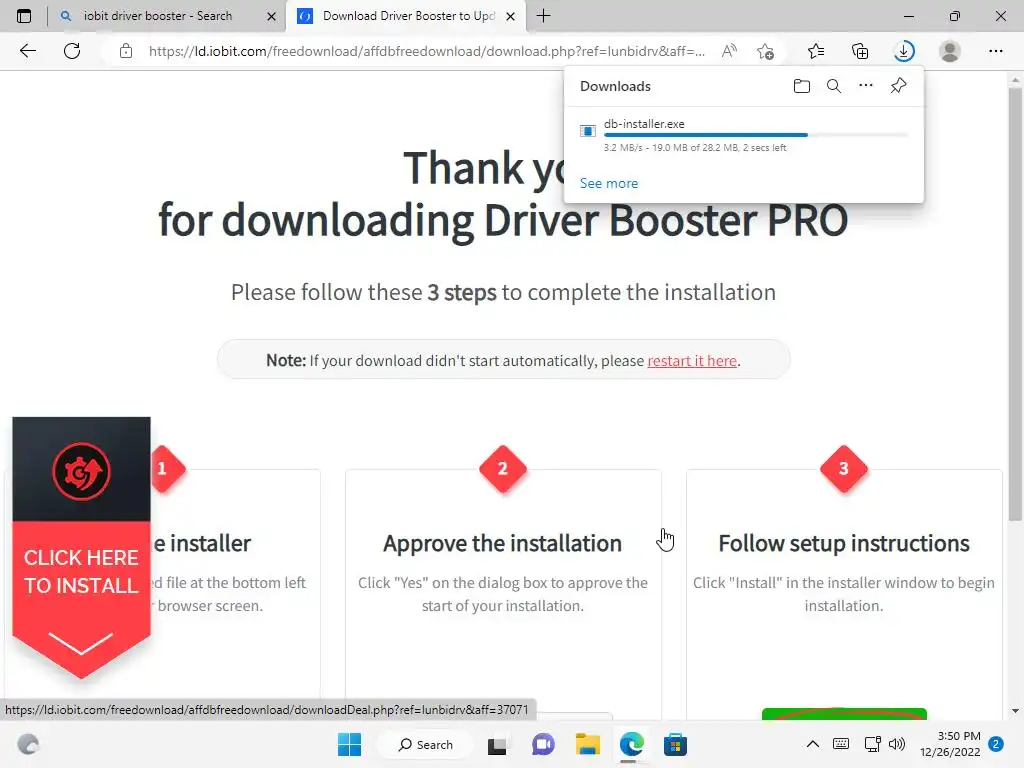Click Microsoft Edge taskbar icon
Image resolution: width=1024 pixels, height=768 pixels.
point(632,744)
